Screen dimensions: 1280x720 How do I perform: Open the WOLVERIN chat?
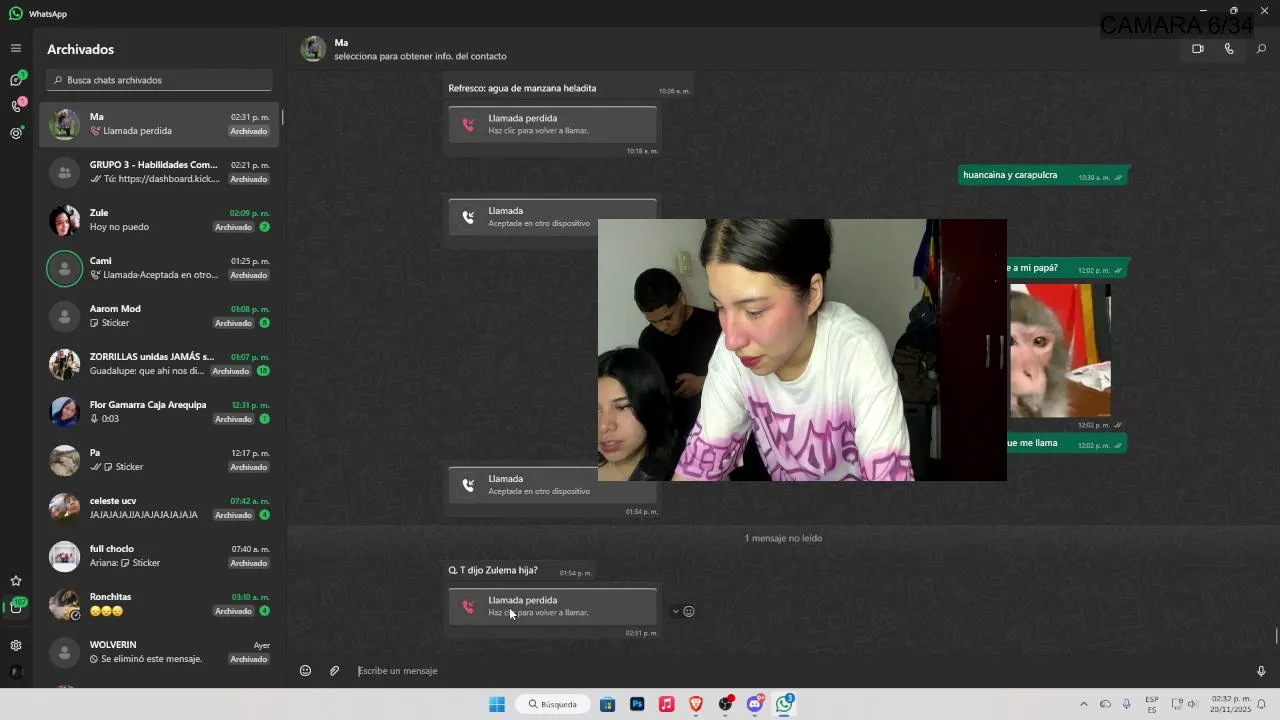tap(160, 652)
